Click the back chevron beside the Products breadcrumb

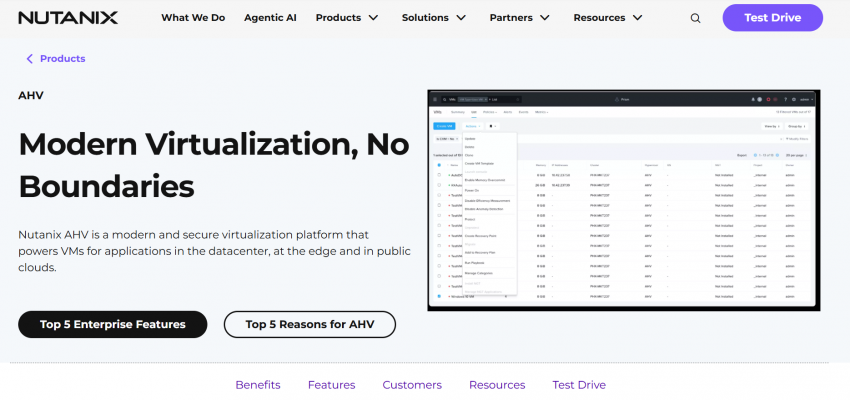(29, 59)
